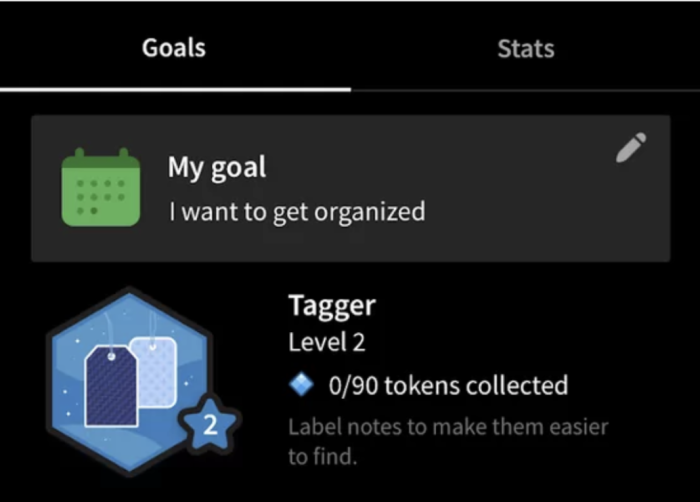The height and width of the screenshot is (502, 700).
Task: Click the Goals tab underline indicator
Action: [x=175, y=90]
